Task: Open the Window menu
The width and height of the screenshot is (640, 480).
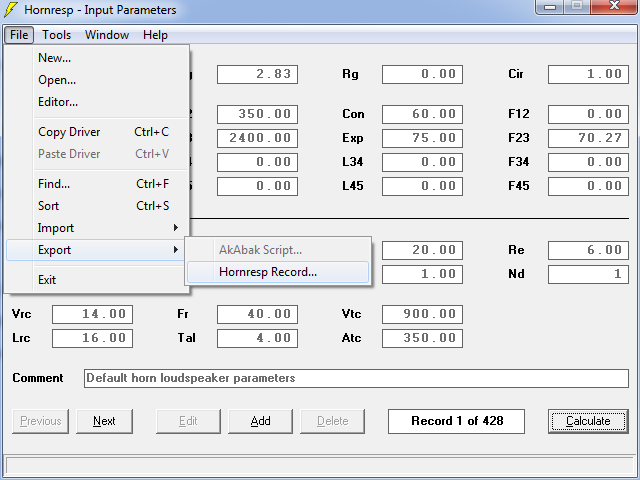Action: (x=107, y=35)
